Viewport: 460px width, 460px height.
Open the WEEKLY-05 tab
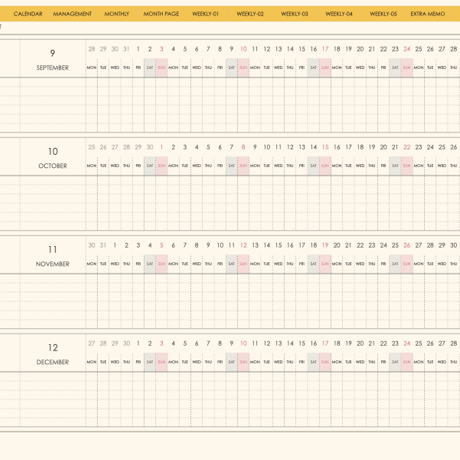coord(383,14)
